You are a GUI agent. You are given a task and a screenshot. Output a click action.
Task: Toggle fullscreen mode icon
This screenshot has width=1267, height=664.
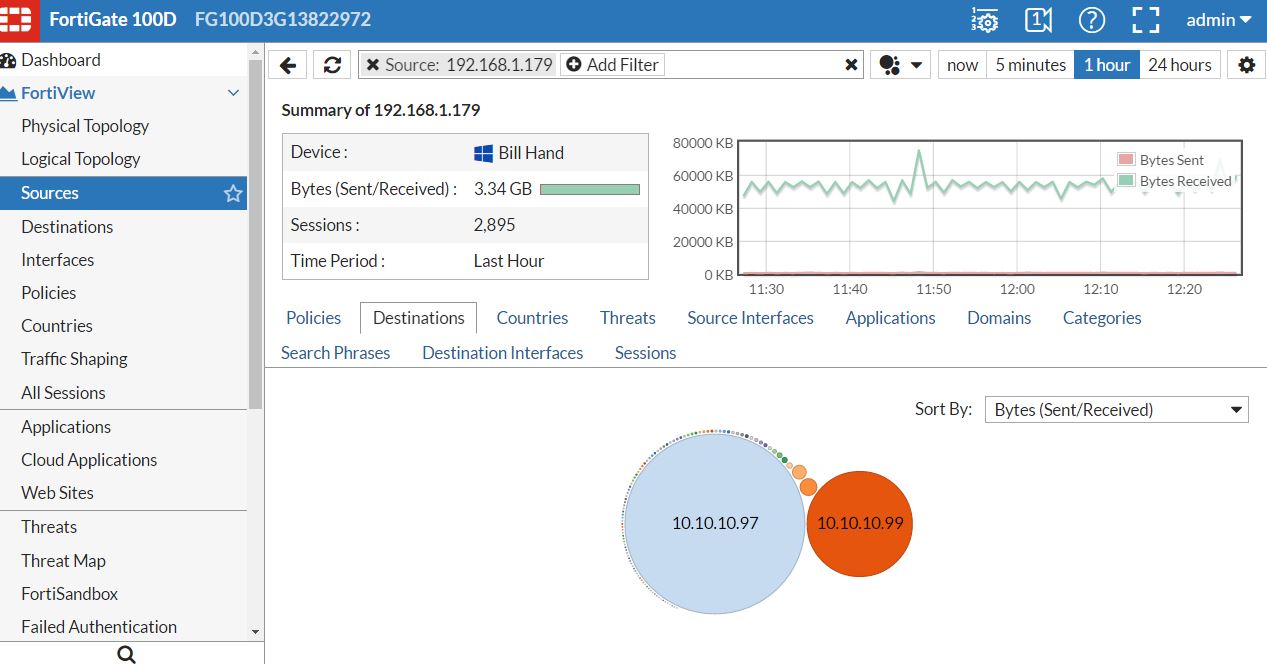pos(1145,20)
